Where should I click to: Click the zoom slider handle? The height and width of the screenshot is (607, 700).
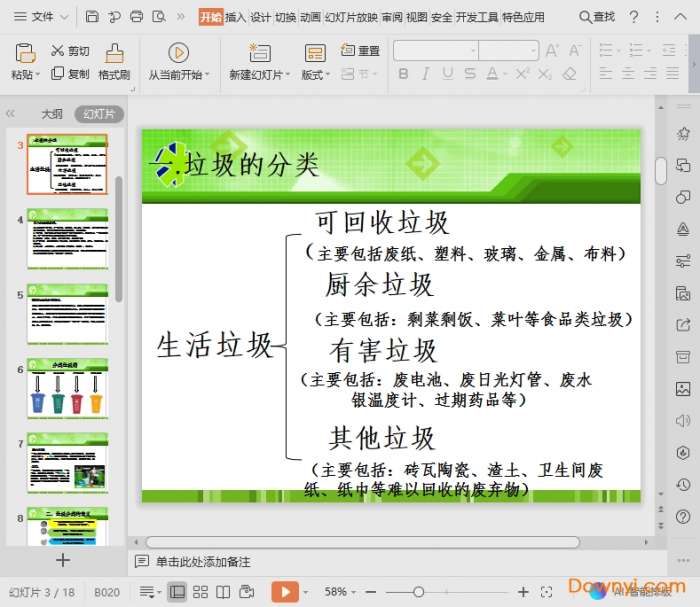click(418, 592)
